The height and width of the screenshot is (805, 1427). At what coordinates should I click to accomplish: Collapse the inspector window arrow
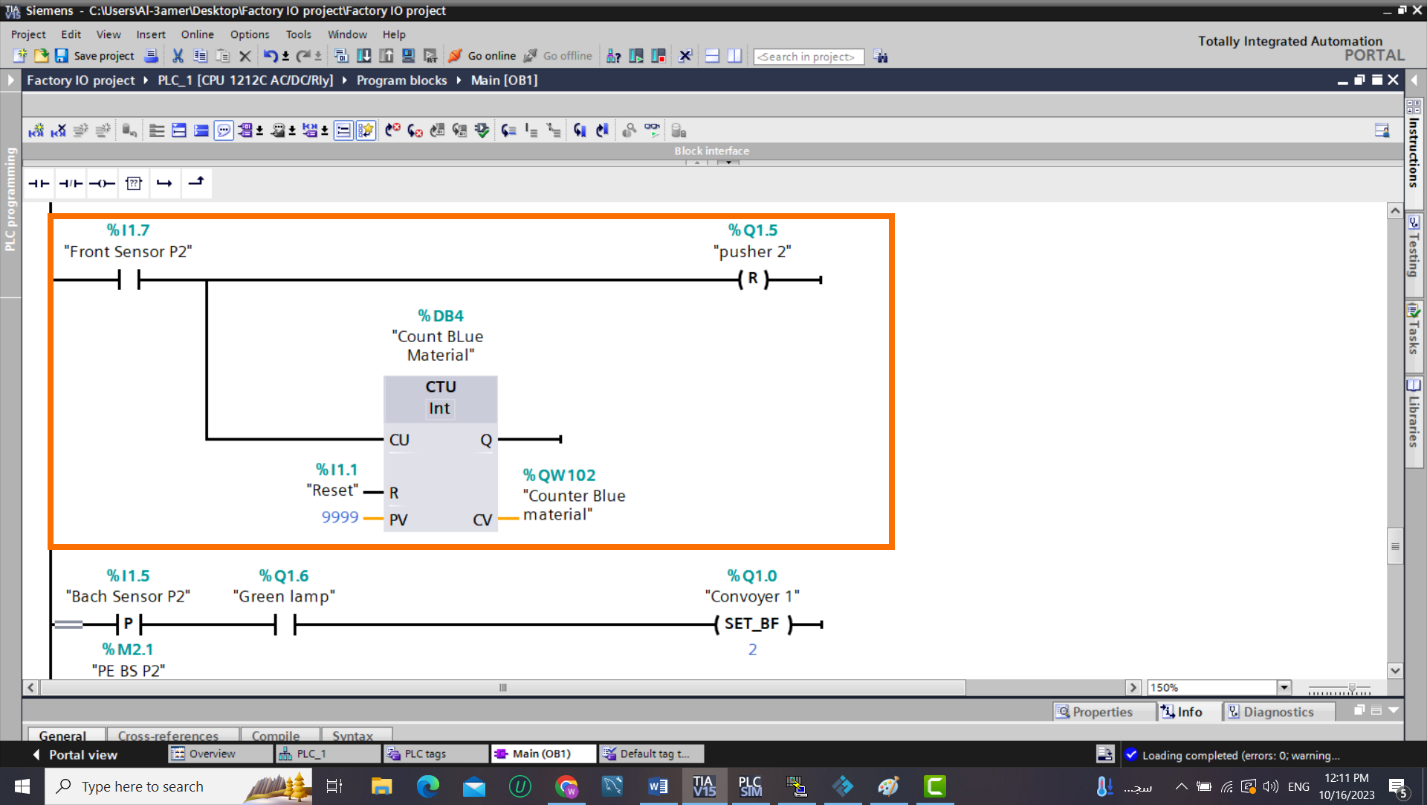1393,710
